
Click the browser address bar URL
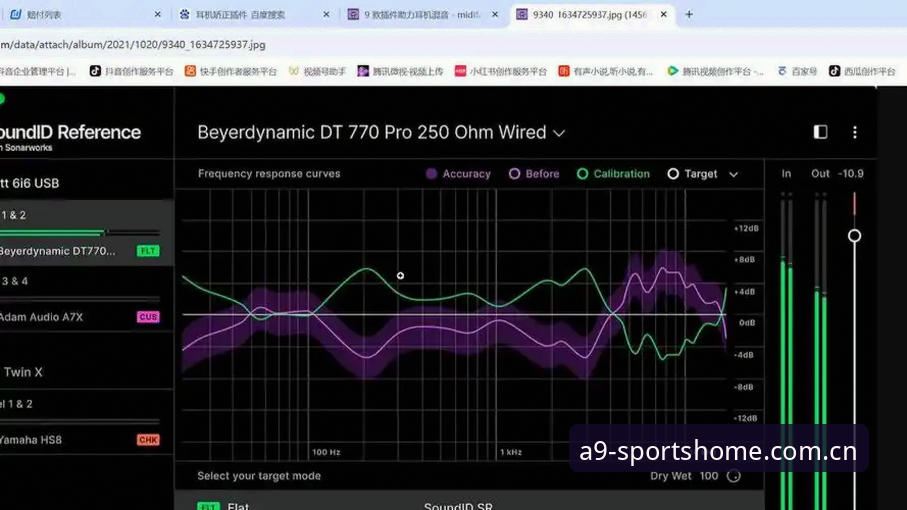coord(133,45)
